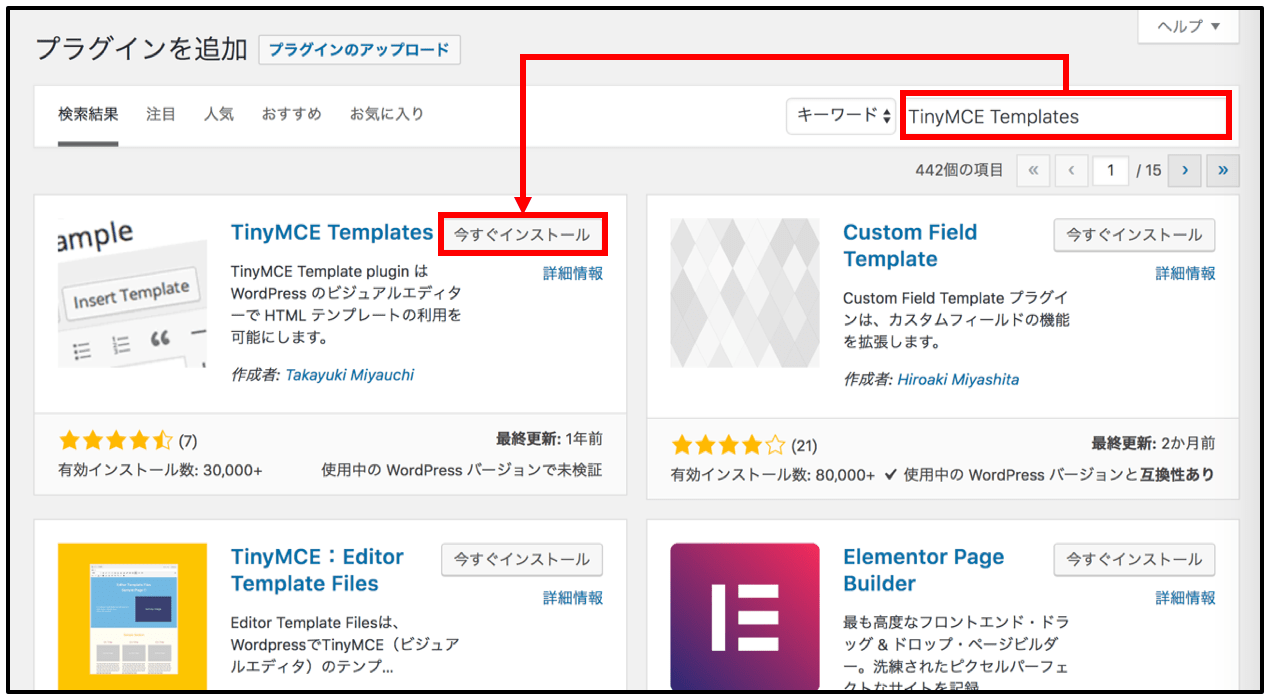The height and width of the screenshot is (700, 1270).
Task: Open TinyMCE：Editor Template Files title
Action: 317,570
